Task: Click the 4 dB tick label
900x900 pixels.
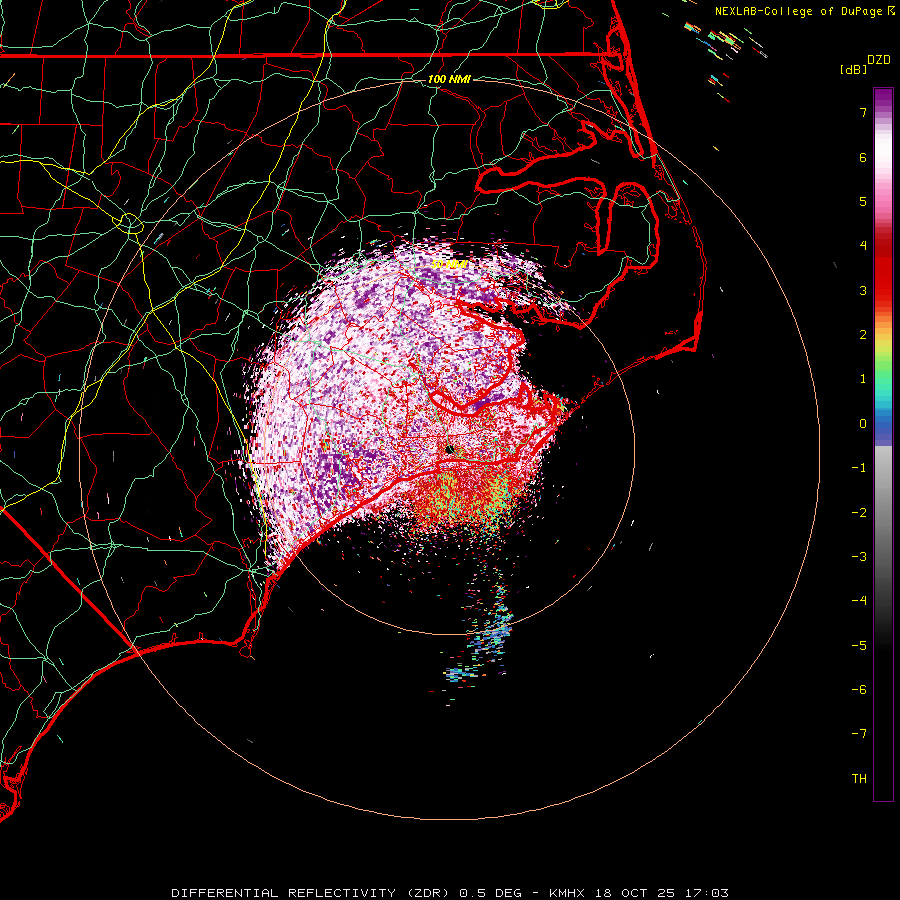Action: pyautogui.click(x=863, y=246)
